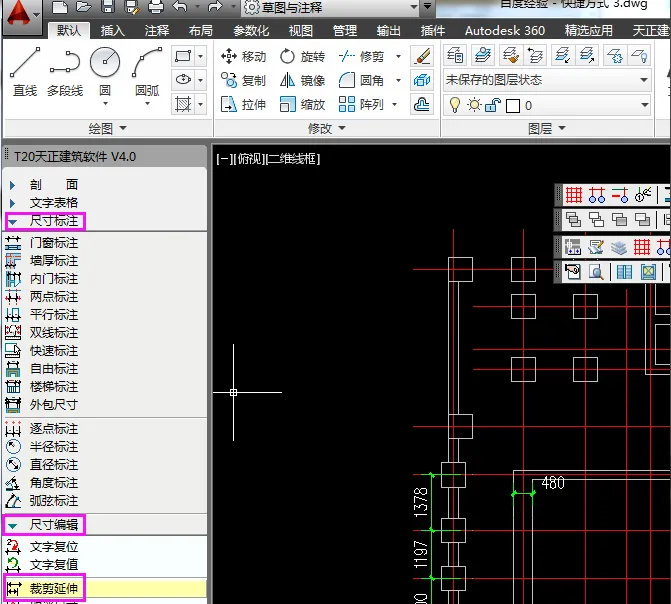Open the AutoCAD application menu button
Viewport: 671px width, 604px height.
click(x=21, y=16)
